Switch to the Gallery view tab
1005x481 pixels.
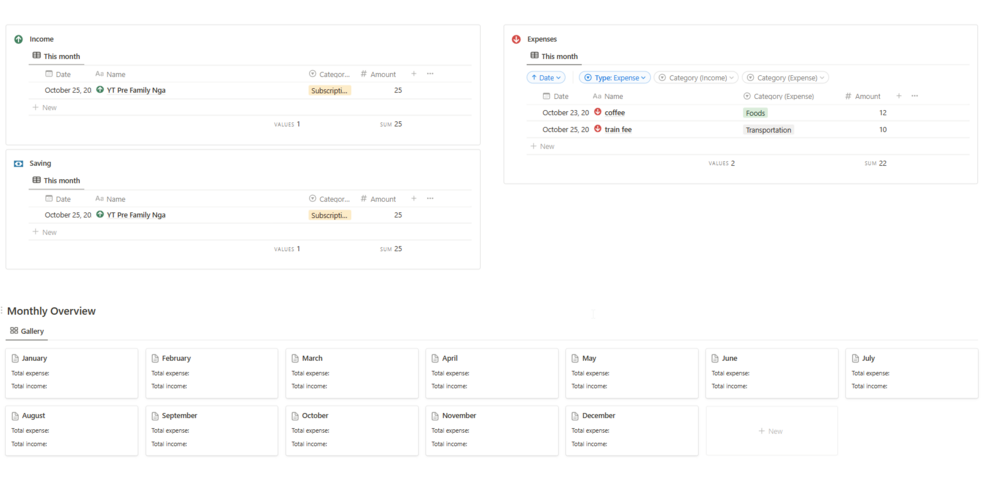pyautogui.click(x=27, y=331)
